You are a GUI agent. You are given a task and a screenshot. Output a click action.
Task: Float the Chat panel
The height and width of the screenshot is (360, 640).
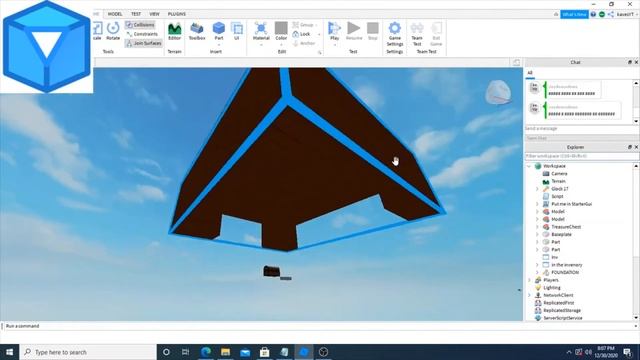[x=630, y=62]
